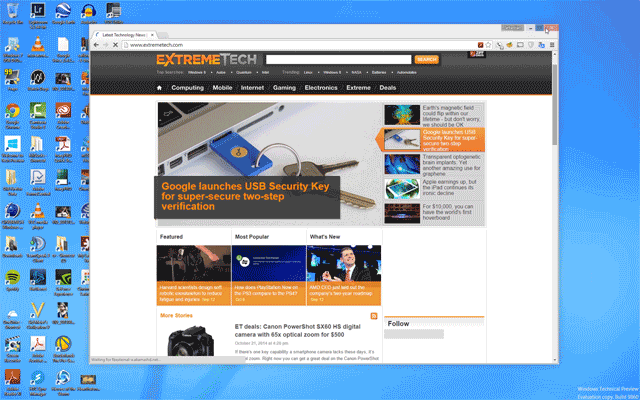Viewport: 640px width, 400px height.
Task: Click the scrollbar down arrow
Action: (x=555, y=360)
